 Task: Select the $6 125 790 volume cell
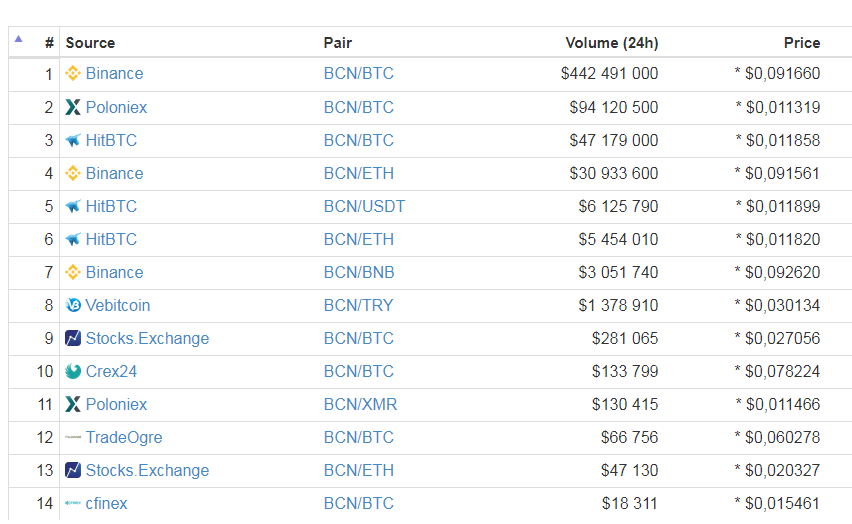click(x=618, y=207)
